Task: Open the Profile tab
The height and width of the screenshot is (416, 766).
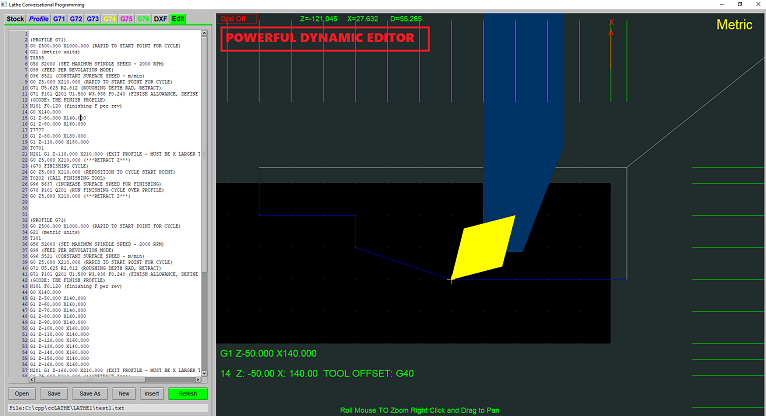Action: pyautogui.click(x=39, y=19)
